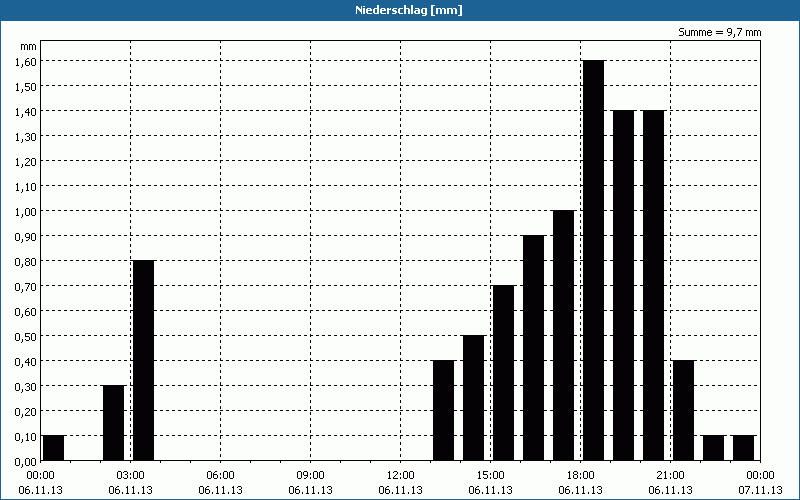
Task: Click the 21:00 time label
Action: click(x=670, y=476)
